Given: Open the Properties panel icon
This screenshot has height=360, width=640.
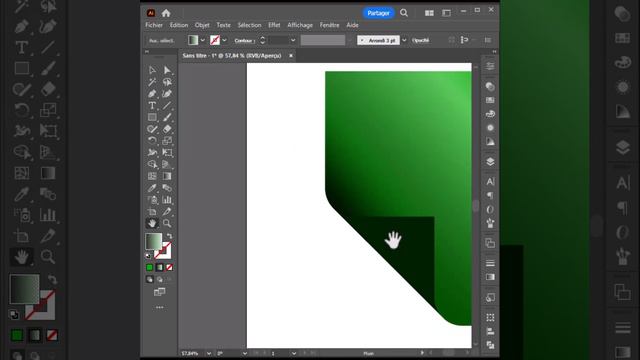Looking at the screenshot, I should (x=490, y=66).
